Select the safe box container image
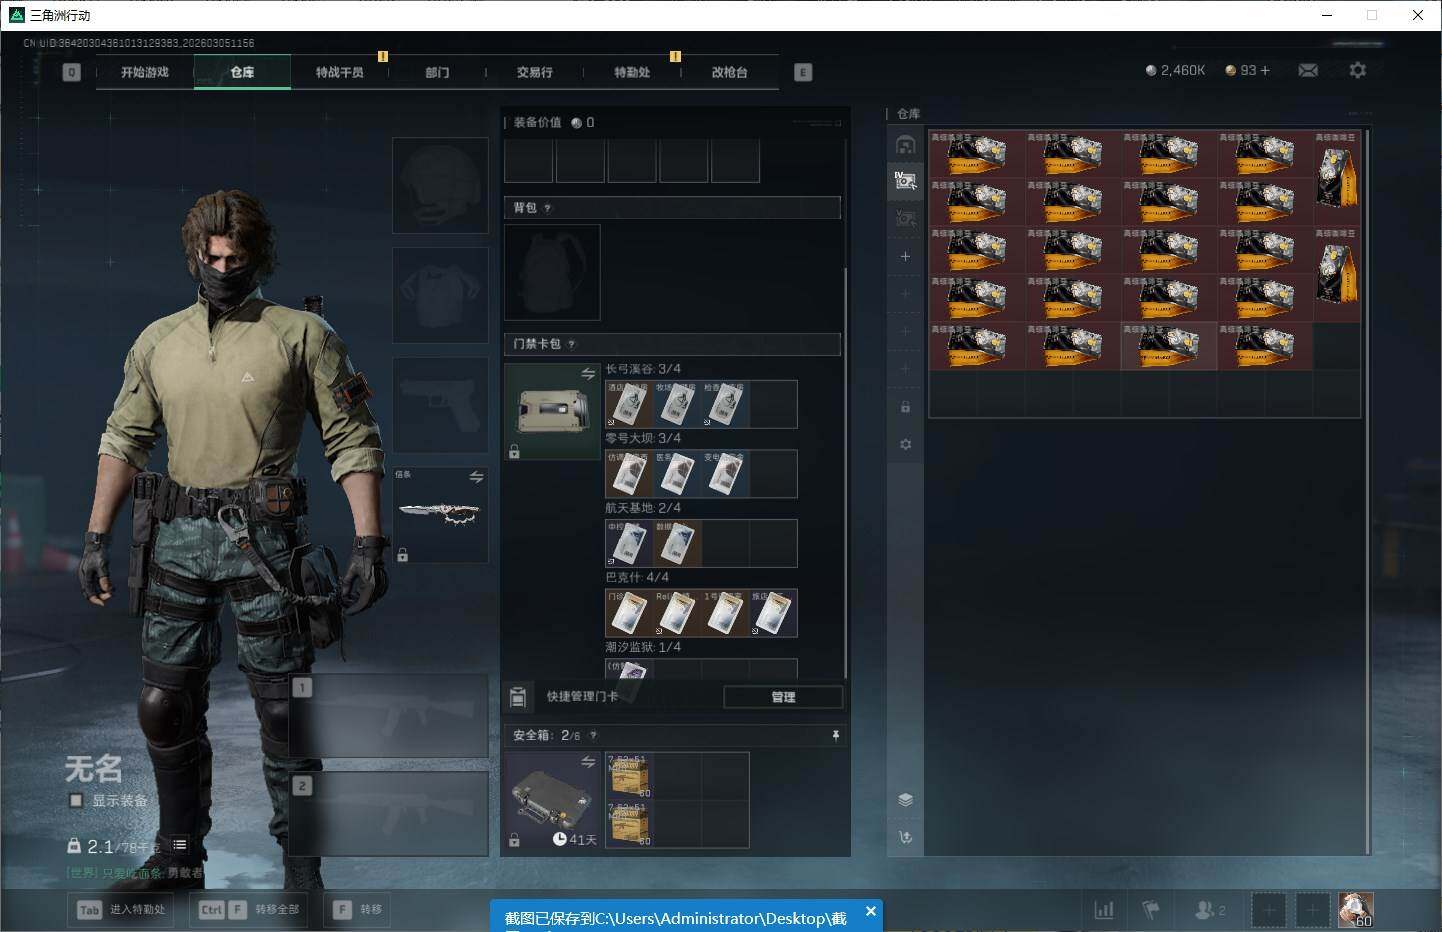Viewport: 1442px width, 932px height. [x=552, y=800]
